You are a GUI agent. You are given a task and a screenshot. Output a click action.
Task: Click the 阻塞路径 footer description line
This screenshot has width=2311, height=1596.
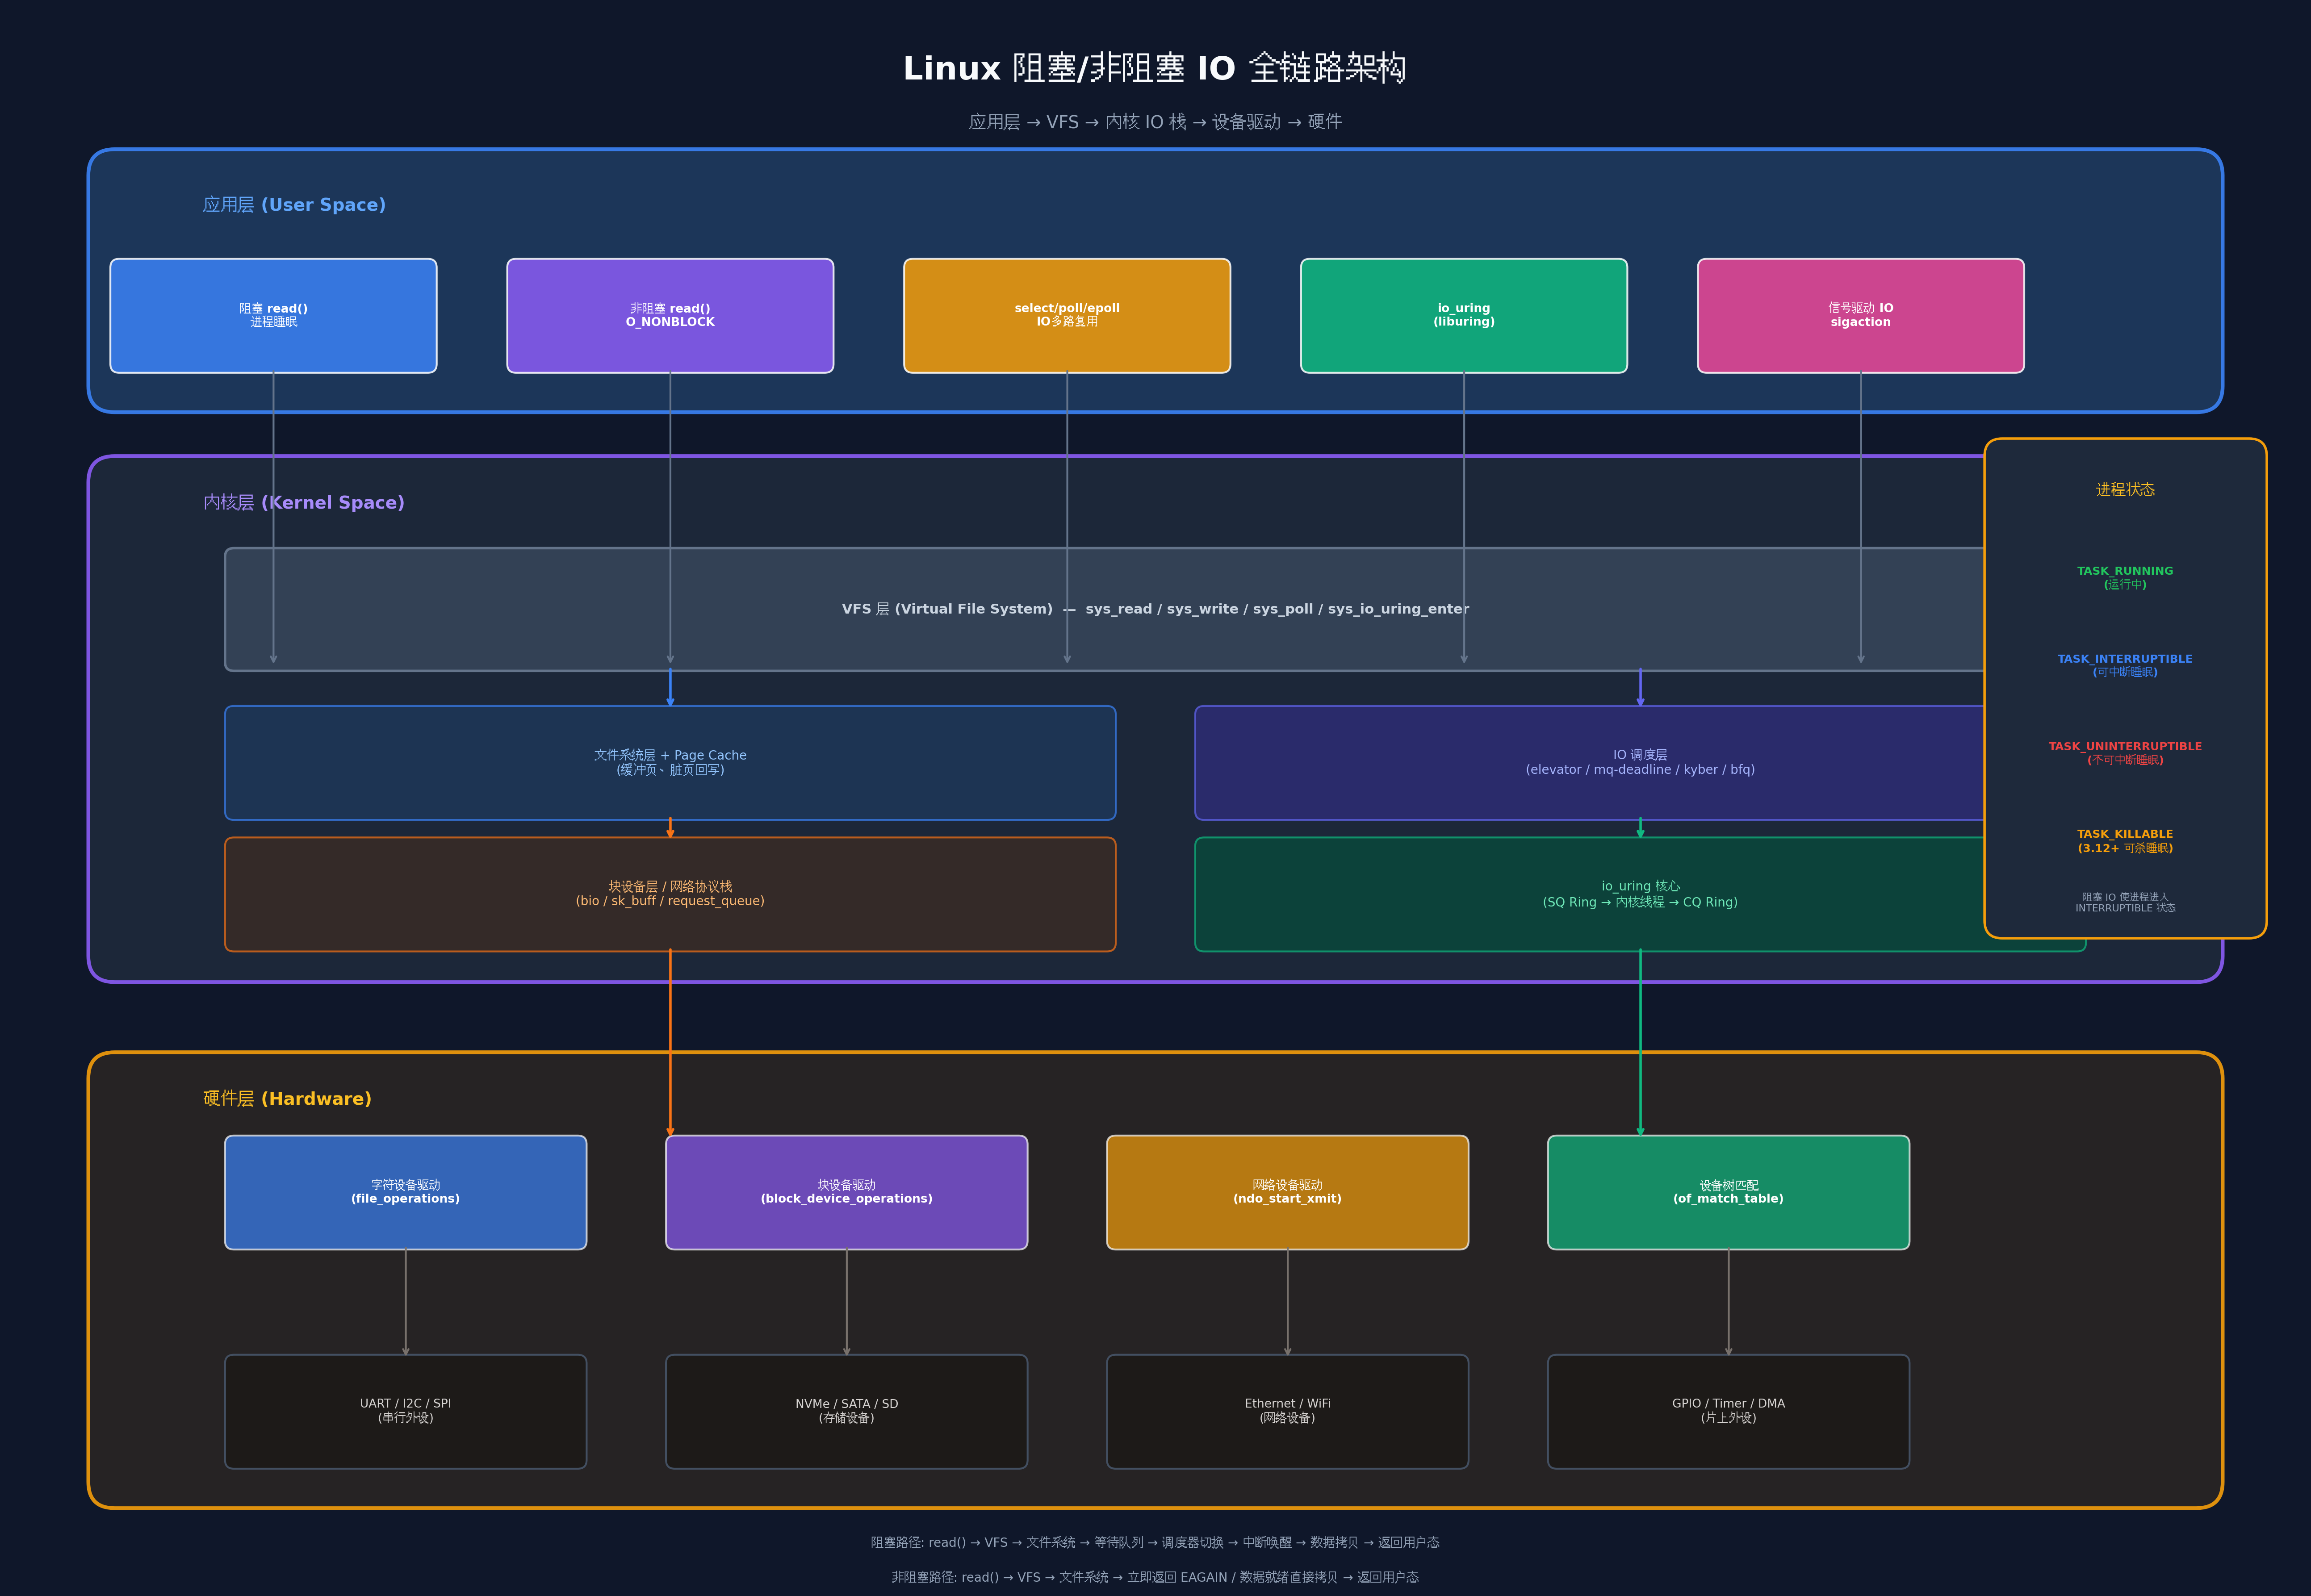point(1155,1542)
